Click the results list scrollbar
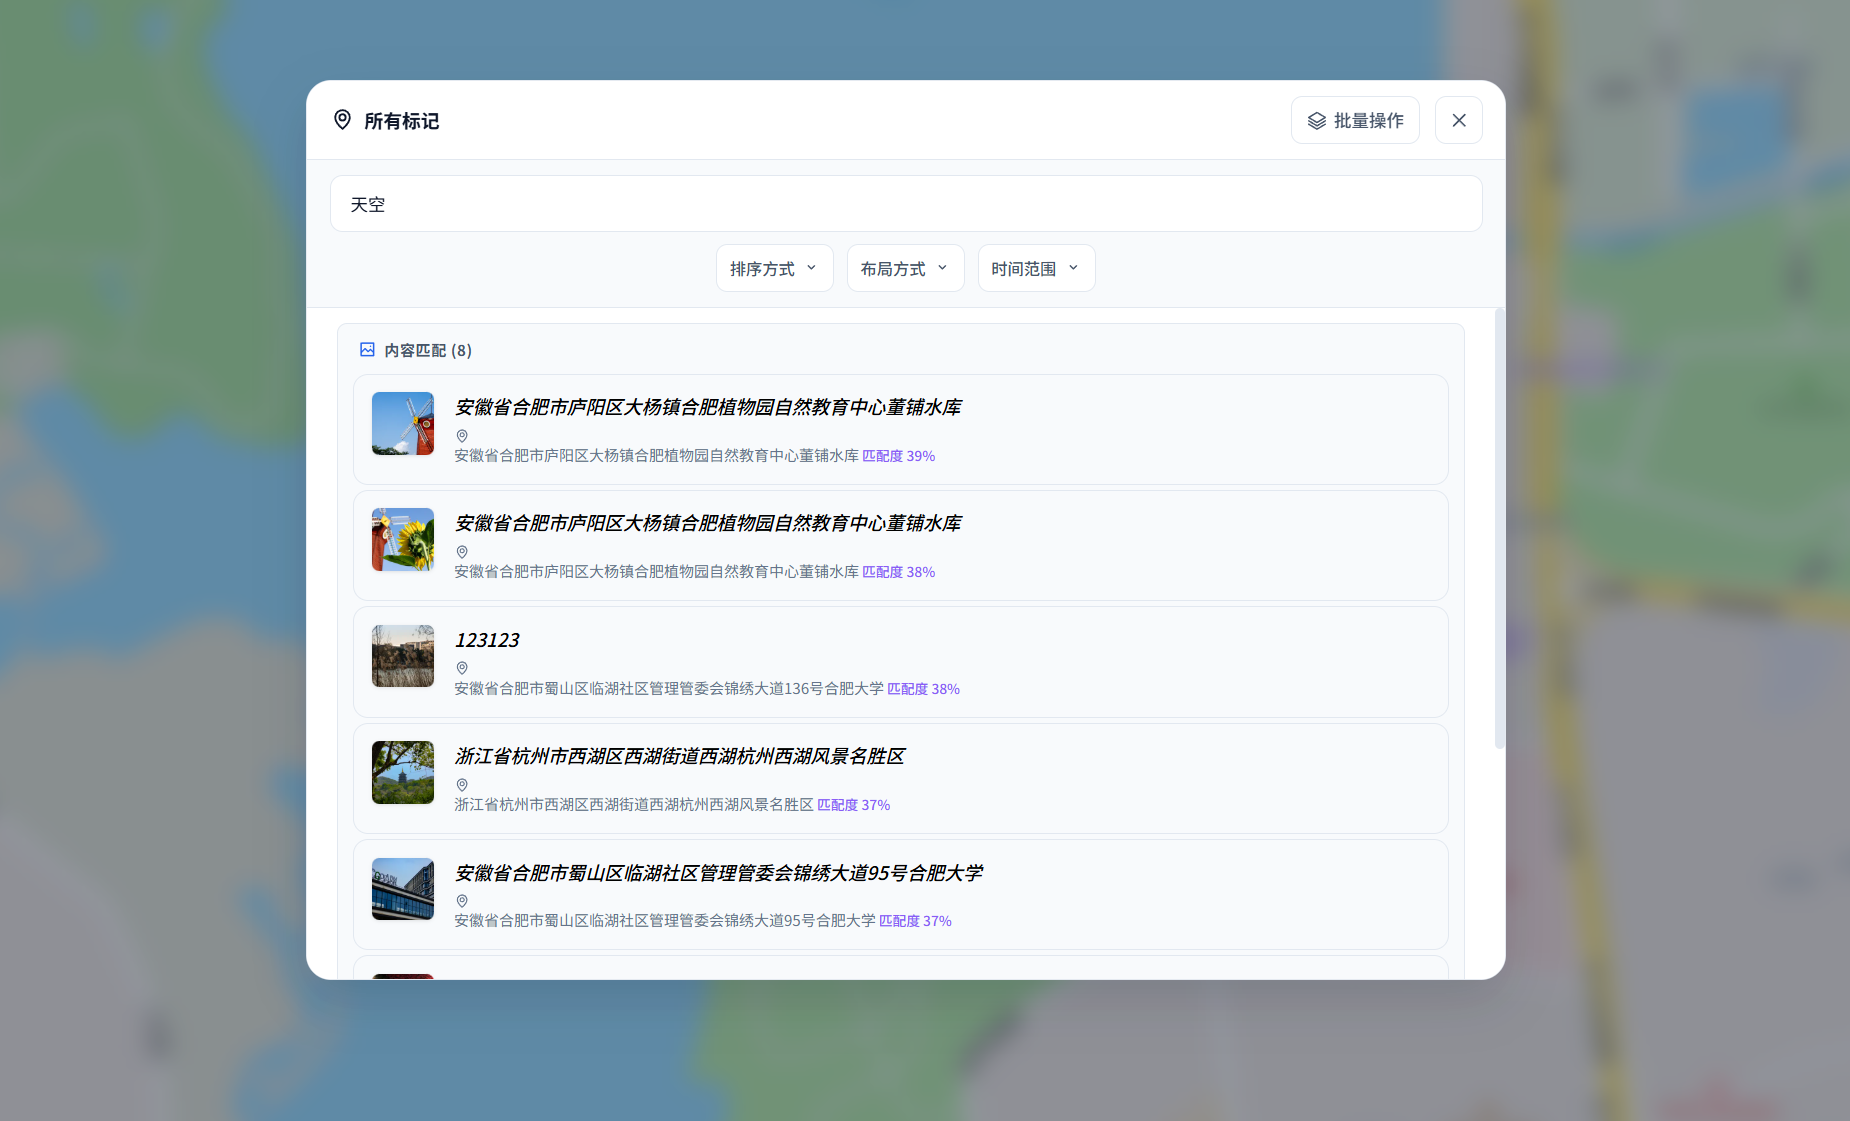The height and width of the screenshot is (1121, 1850). (1499, 528)
